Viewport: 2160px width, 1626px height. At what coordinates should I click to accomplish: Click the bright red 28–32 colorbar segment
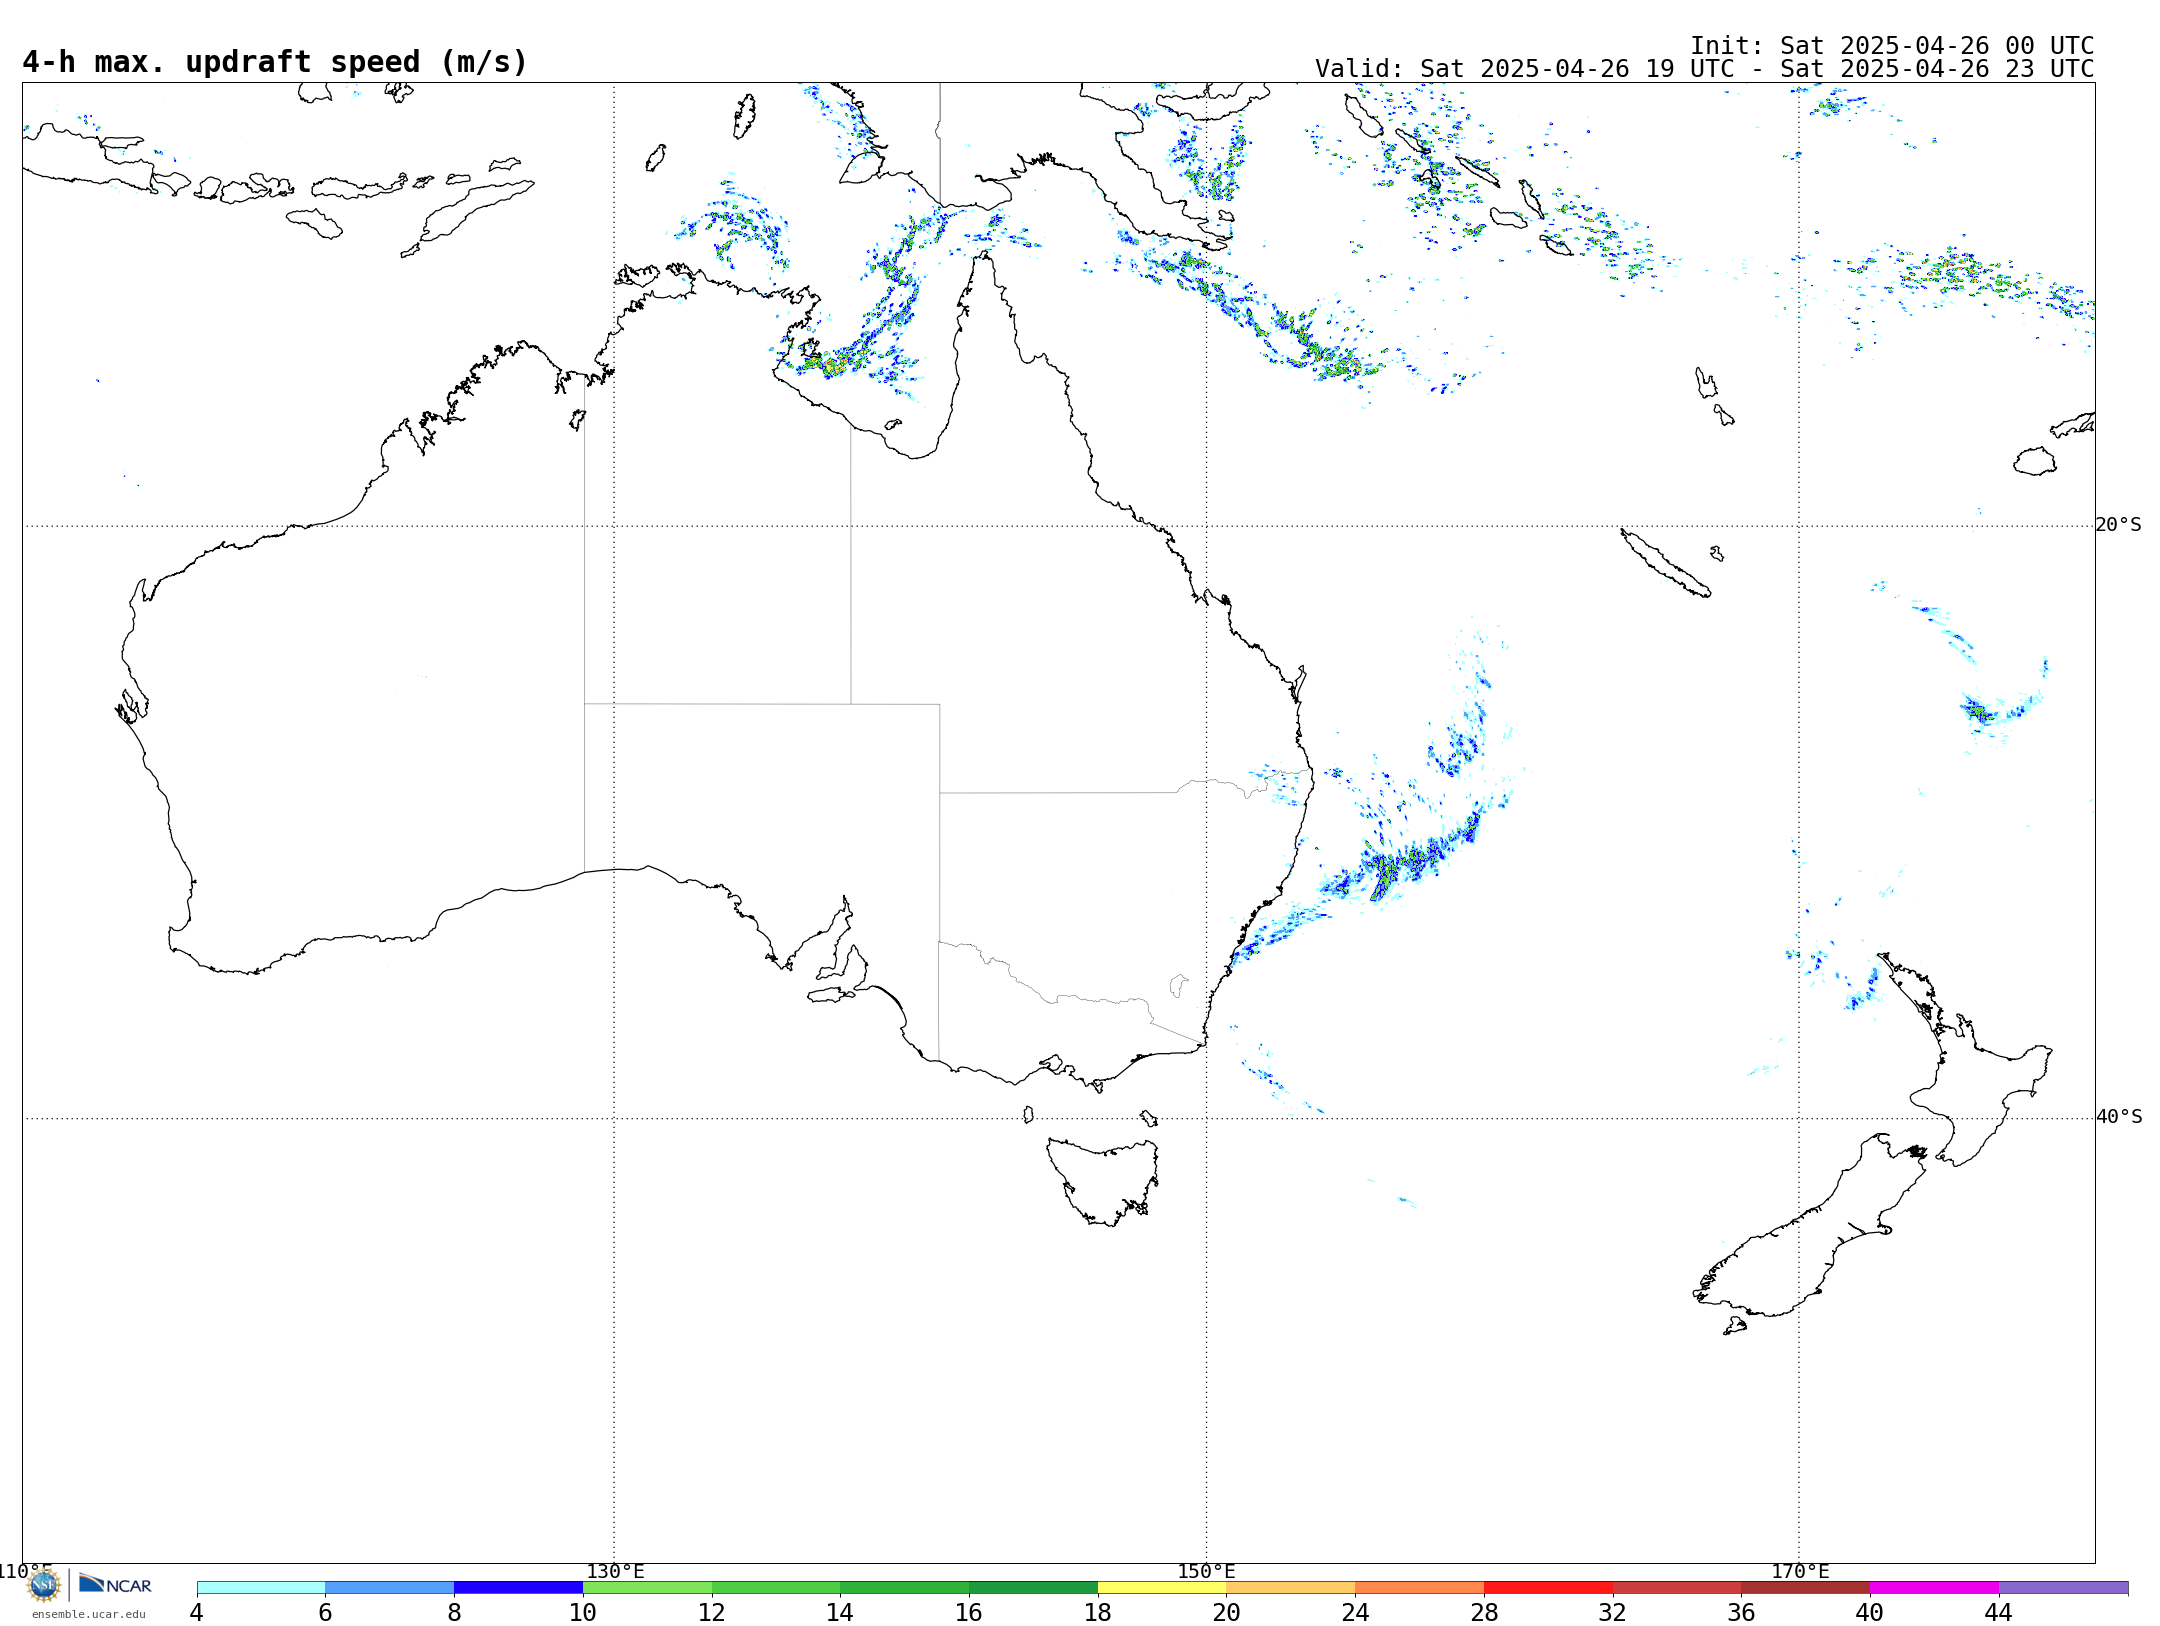pyautogui.click(x=1548, y=1588)
